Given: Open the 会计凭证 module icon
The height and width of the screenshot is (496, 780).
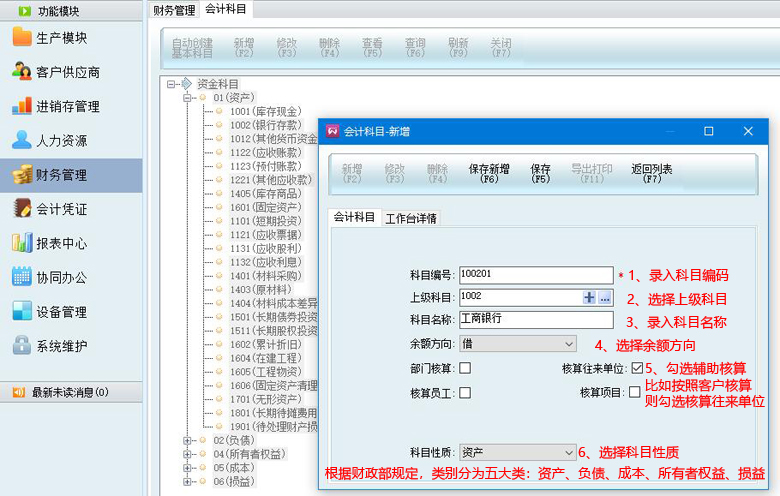Looking at the screenshot, I should 22,209.
